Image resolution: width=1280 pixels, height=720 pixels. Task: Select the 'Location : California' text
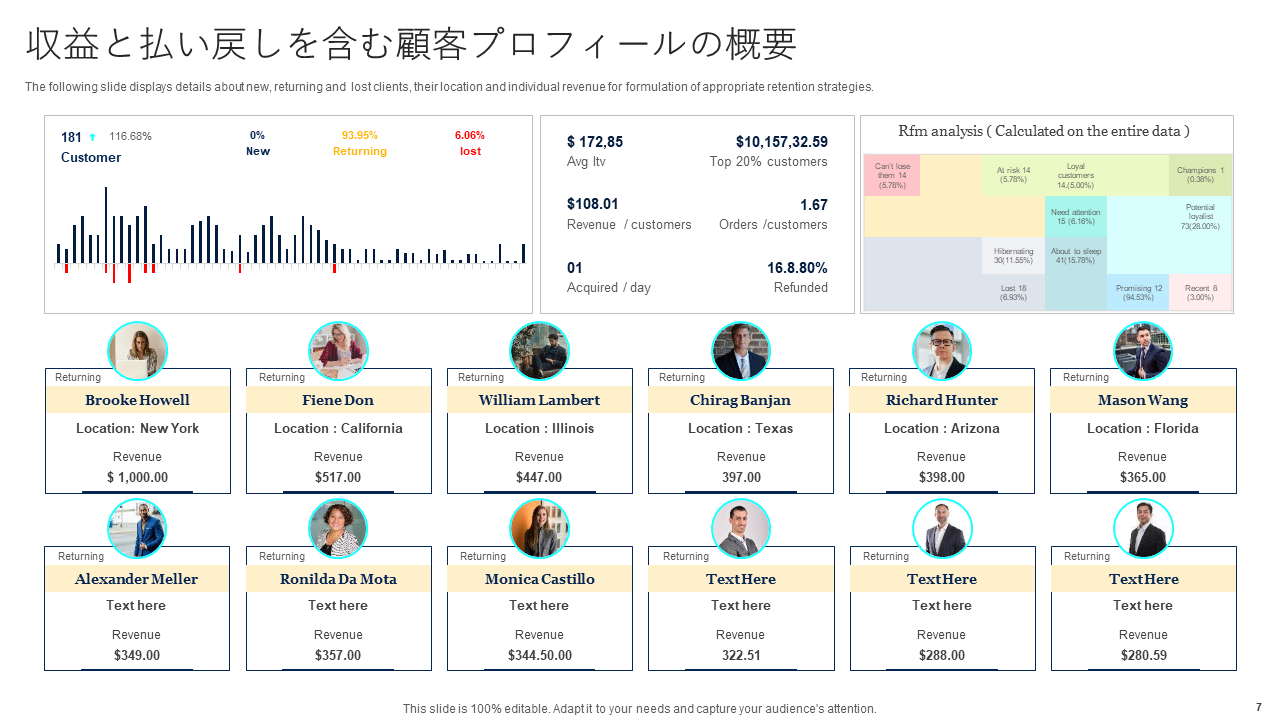pyautogui.click(x=338, y=428)
